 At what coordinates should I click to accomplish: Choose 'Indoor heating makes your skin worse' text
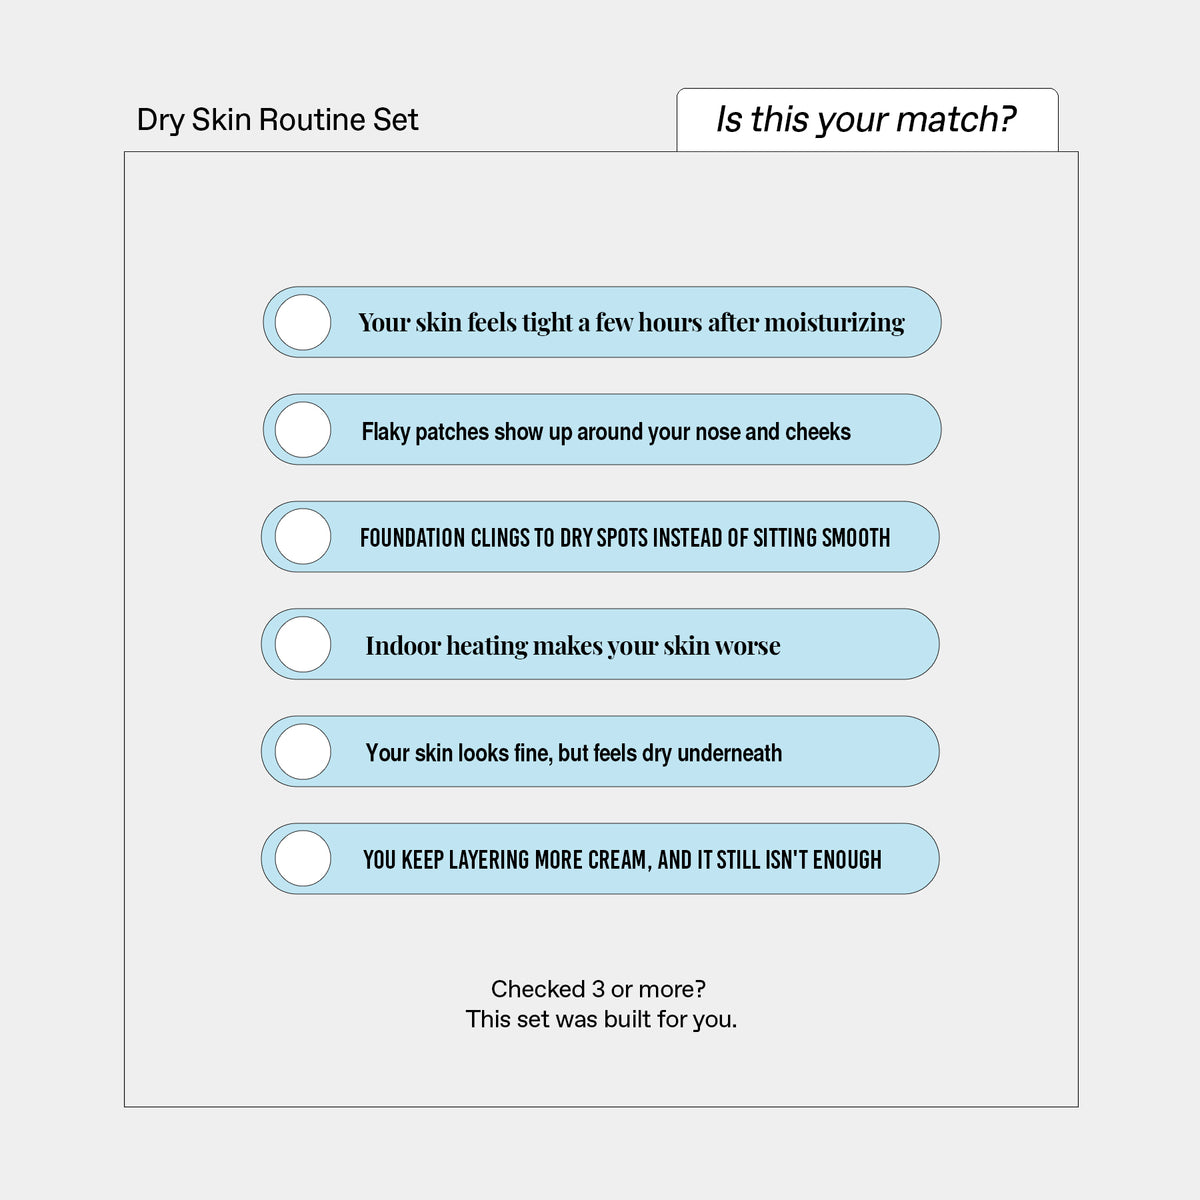(573, 646)
